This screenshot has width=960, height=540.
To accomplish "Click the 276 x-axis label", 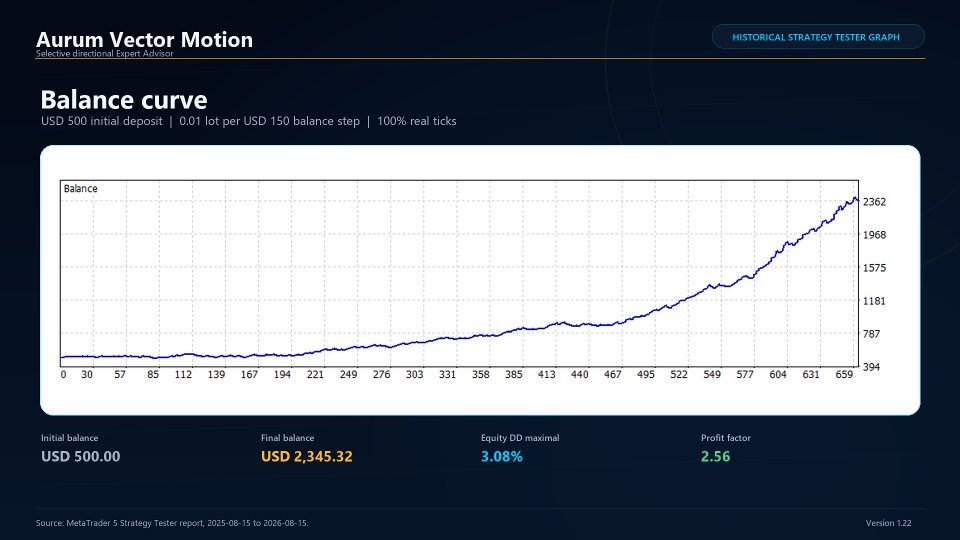I will click(x=381, y=375).
